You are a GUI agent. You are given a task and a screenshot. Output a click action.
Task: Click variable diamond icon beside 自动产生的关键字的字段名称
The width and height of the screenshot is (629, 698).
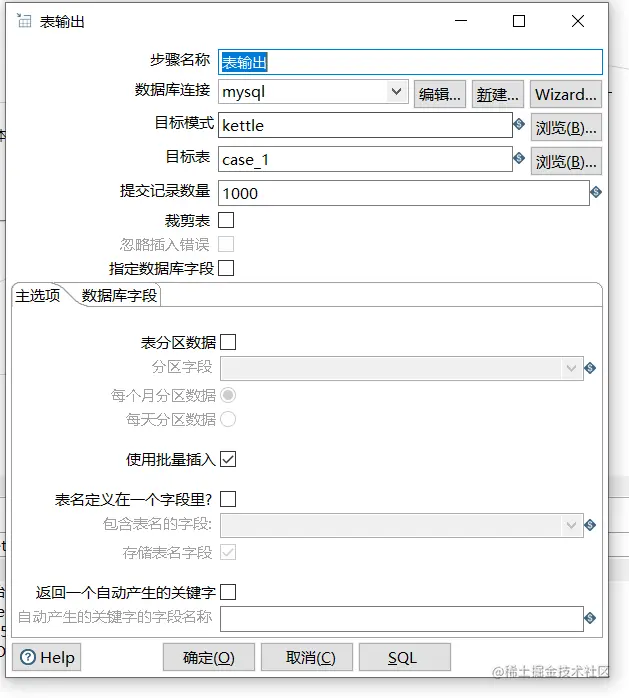click(590, 618)
